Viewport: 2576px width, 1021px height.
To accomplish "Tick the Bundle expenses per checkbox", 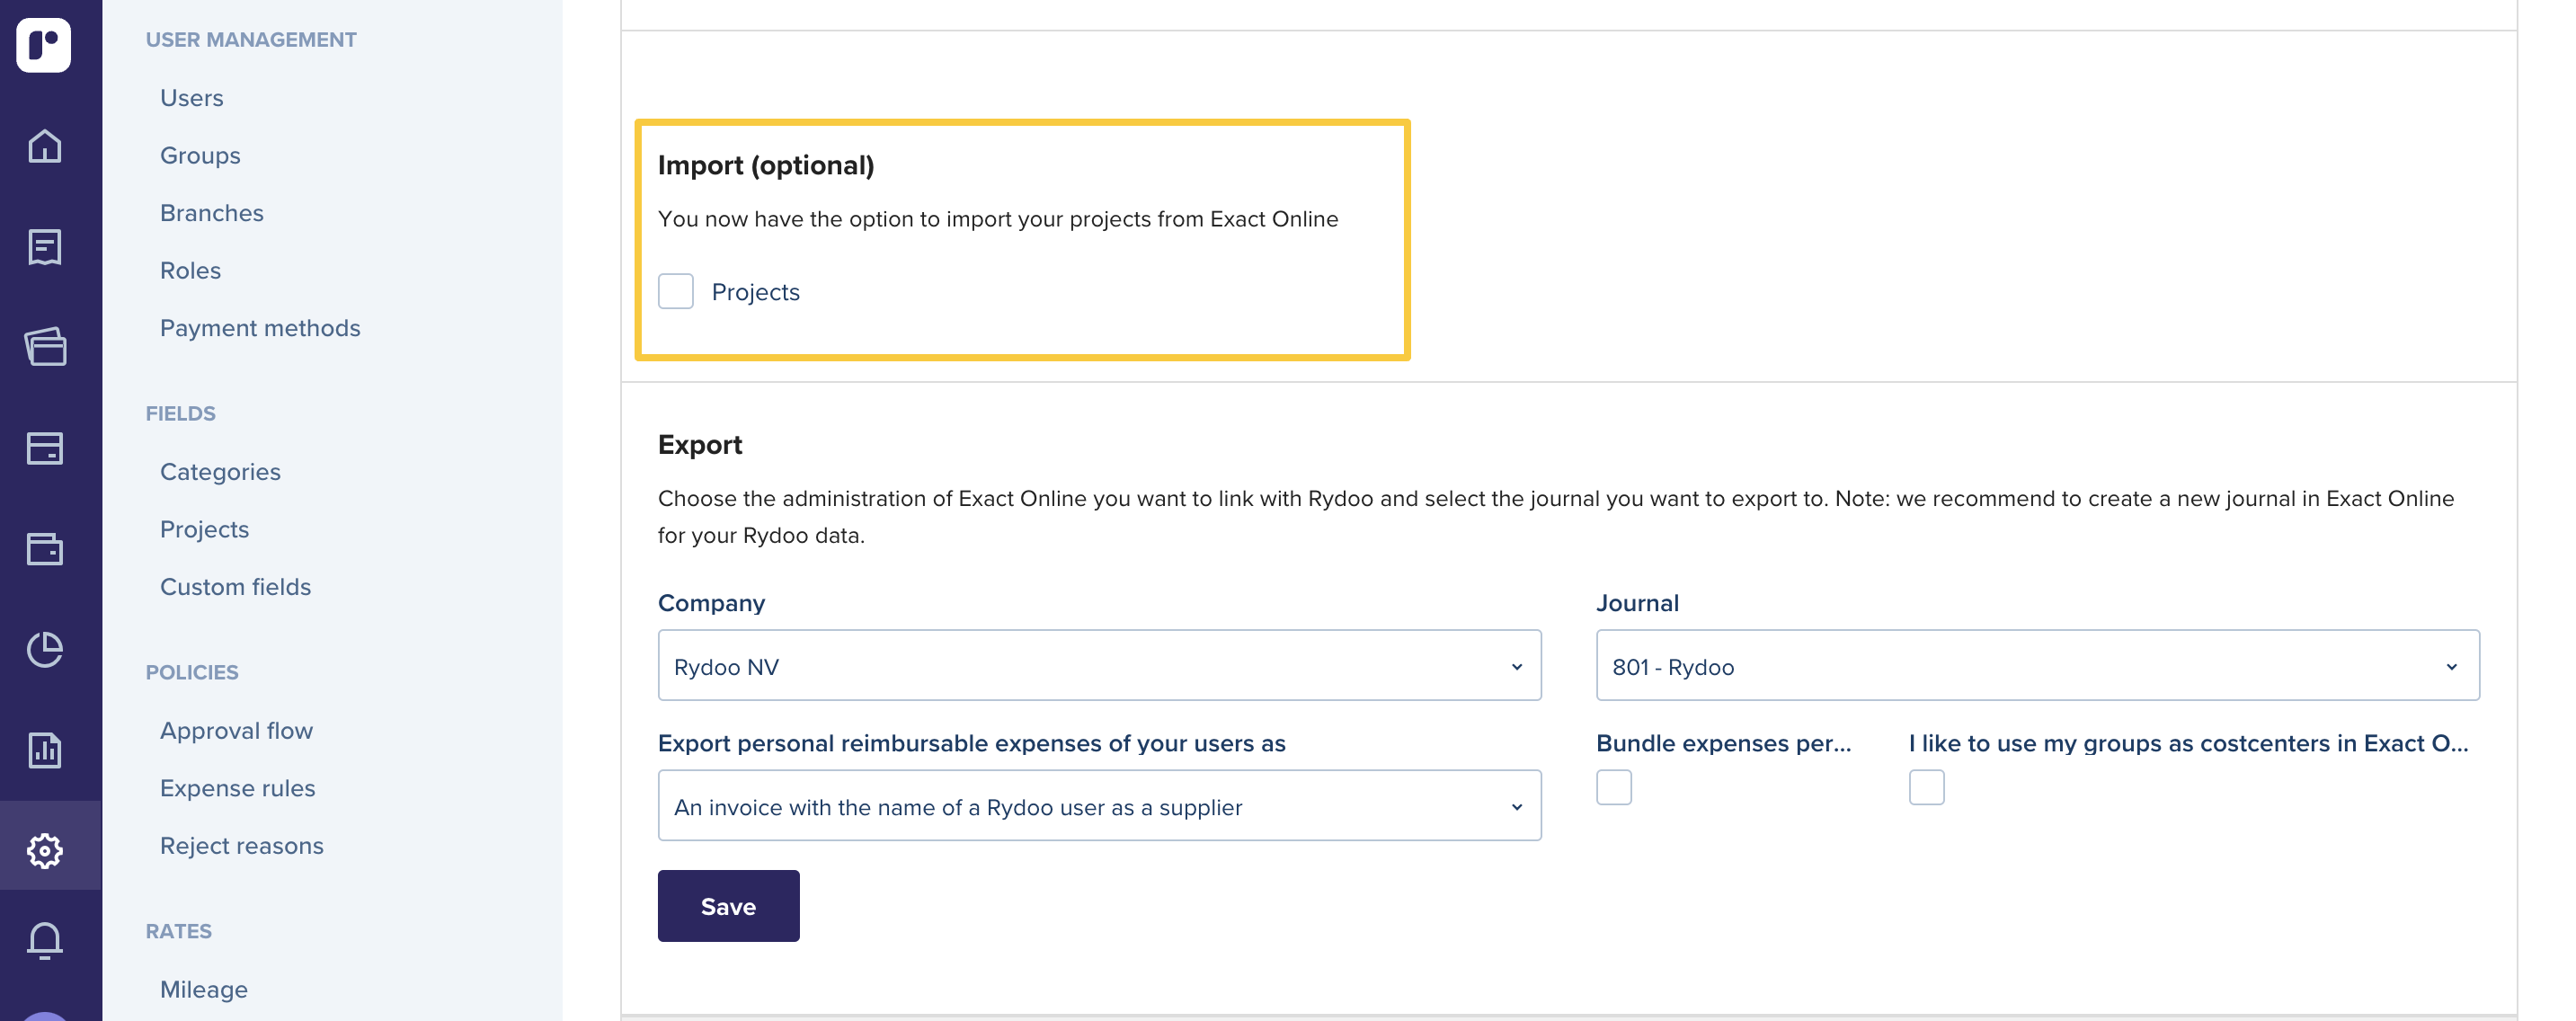I will 1613,787.
